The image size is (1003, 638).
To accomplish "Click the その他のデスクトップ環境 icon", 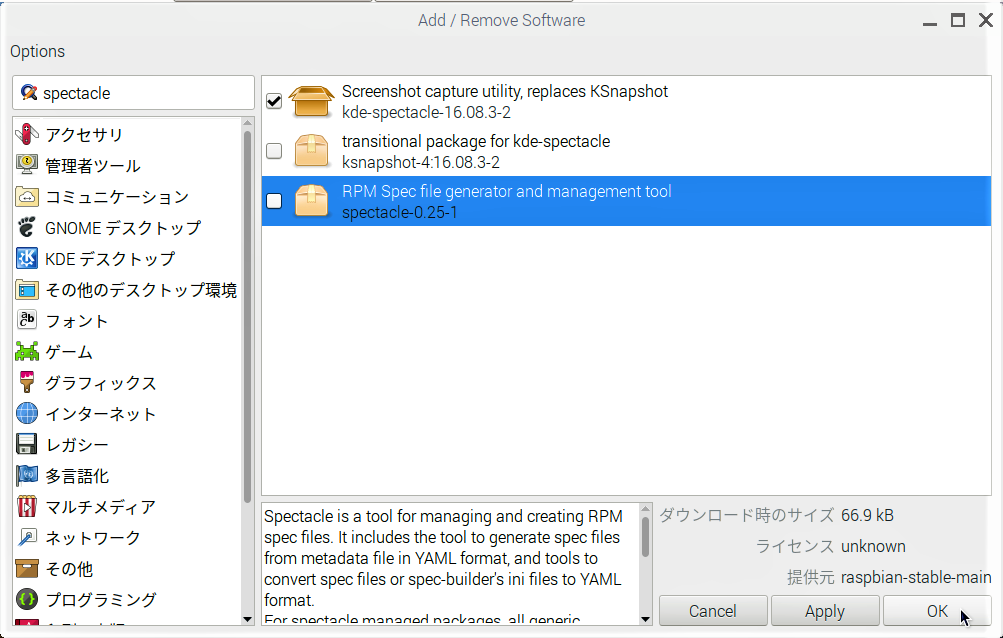I will coord(27,290).
